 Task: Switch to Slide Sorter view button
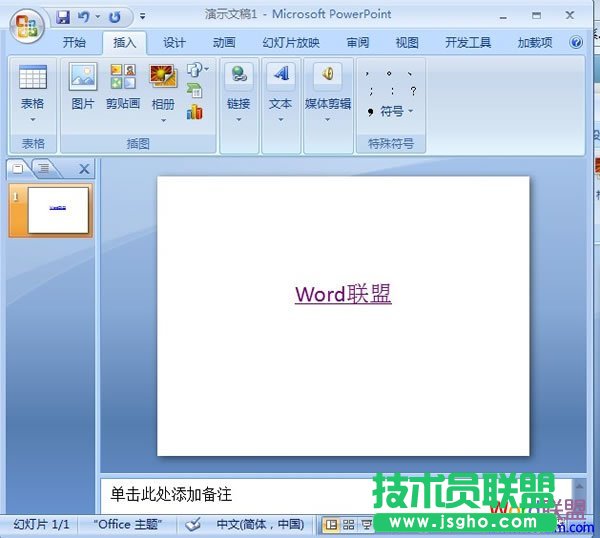[348, 525]
